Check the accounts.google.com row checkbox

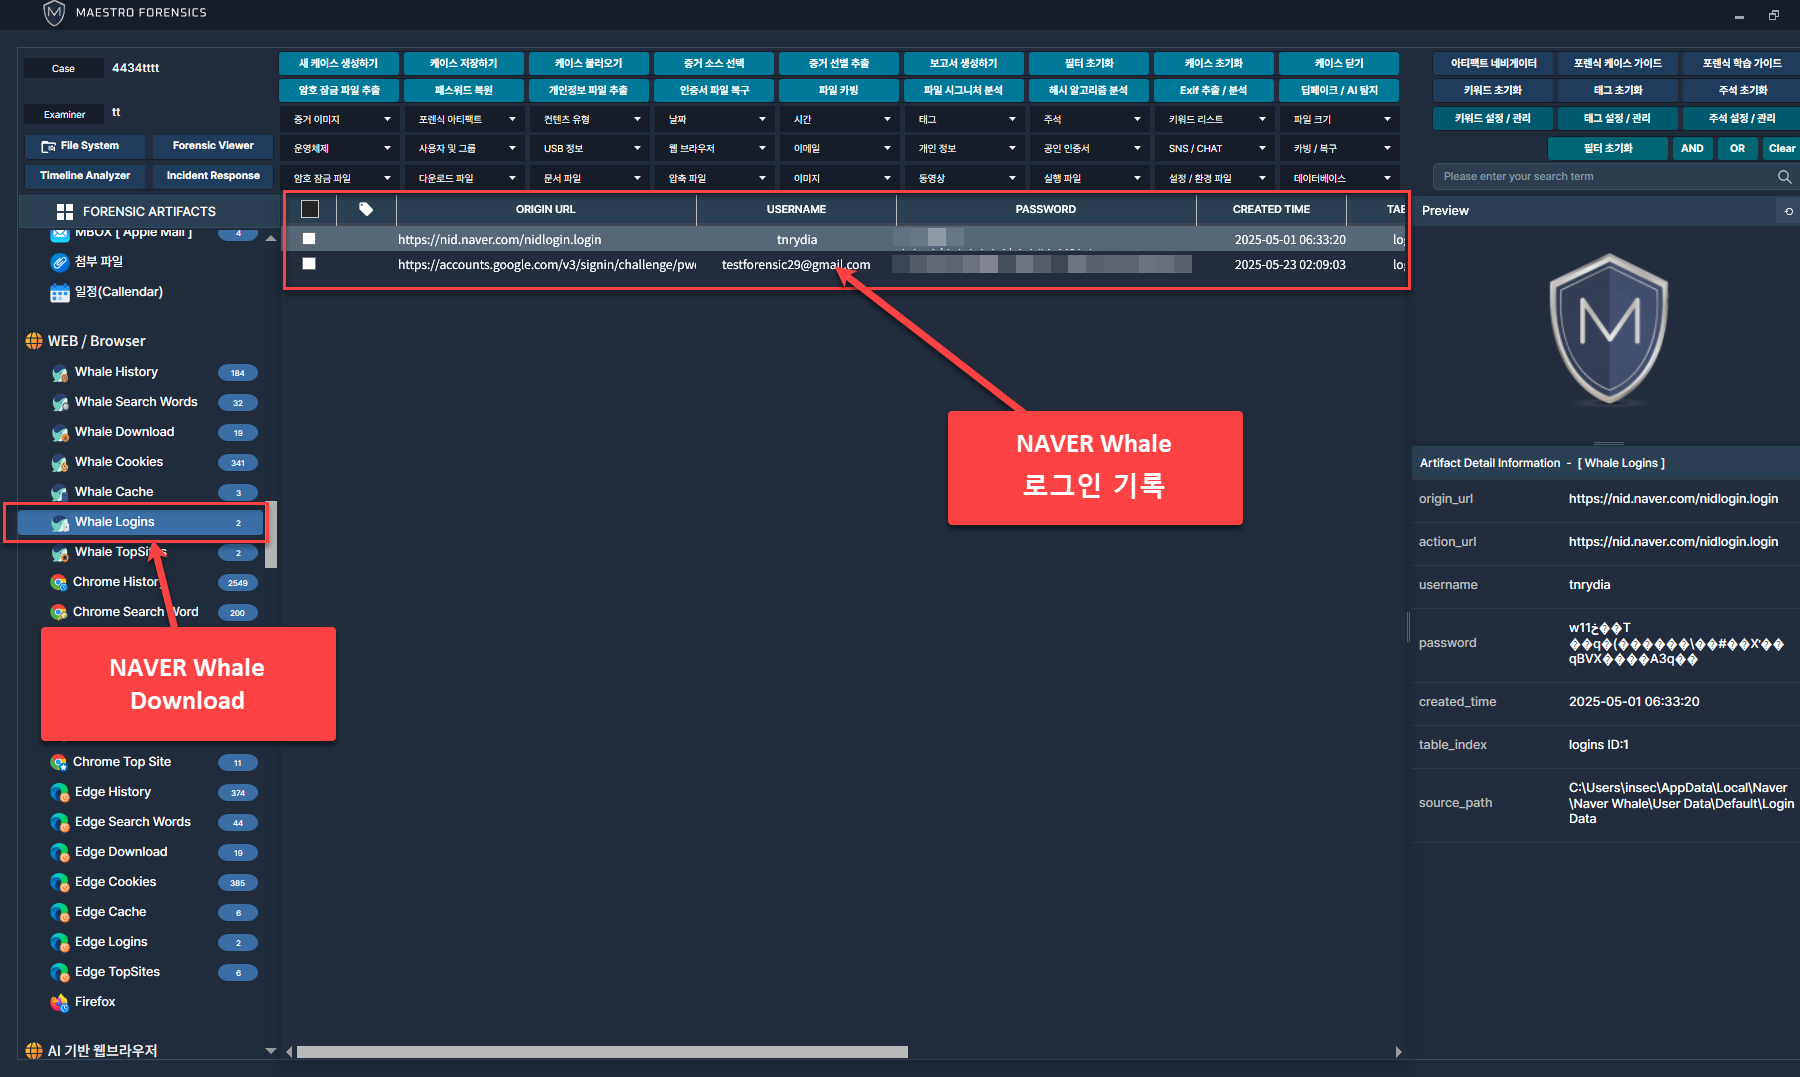309,264
